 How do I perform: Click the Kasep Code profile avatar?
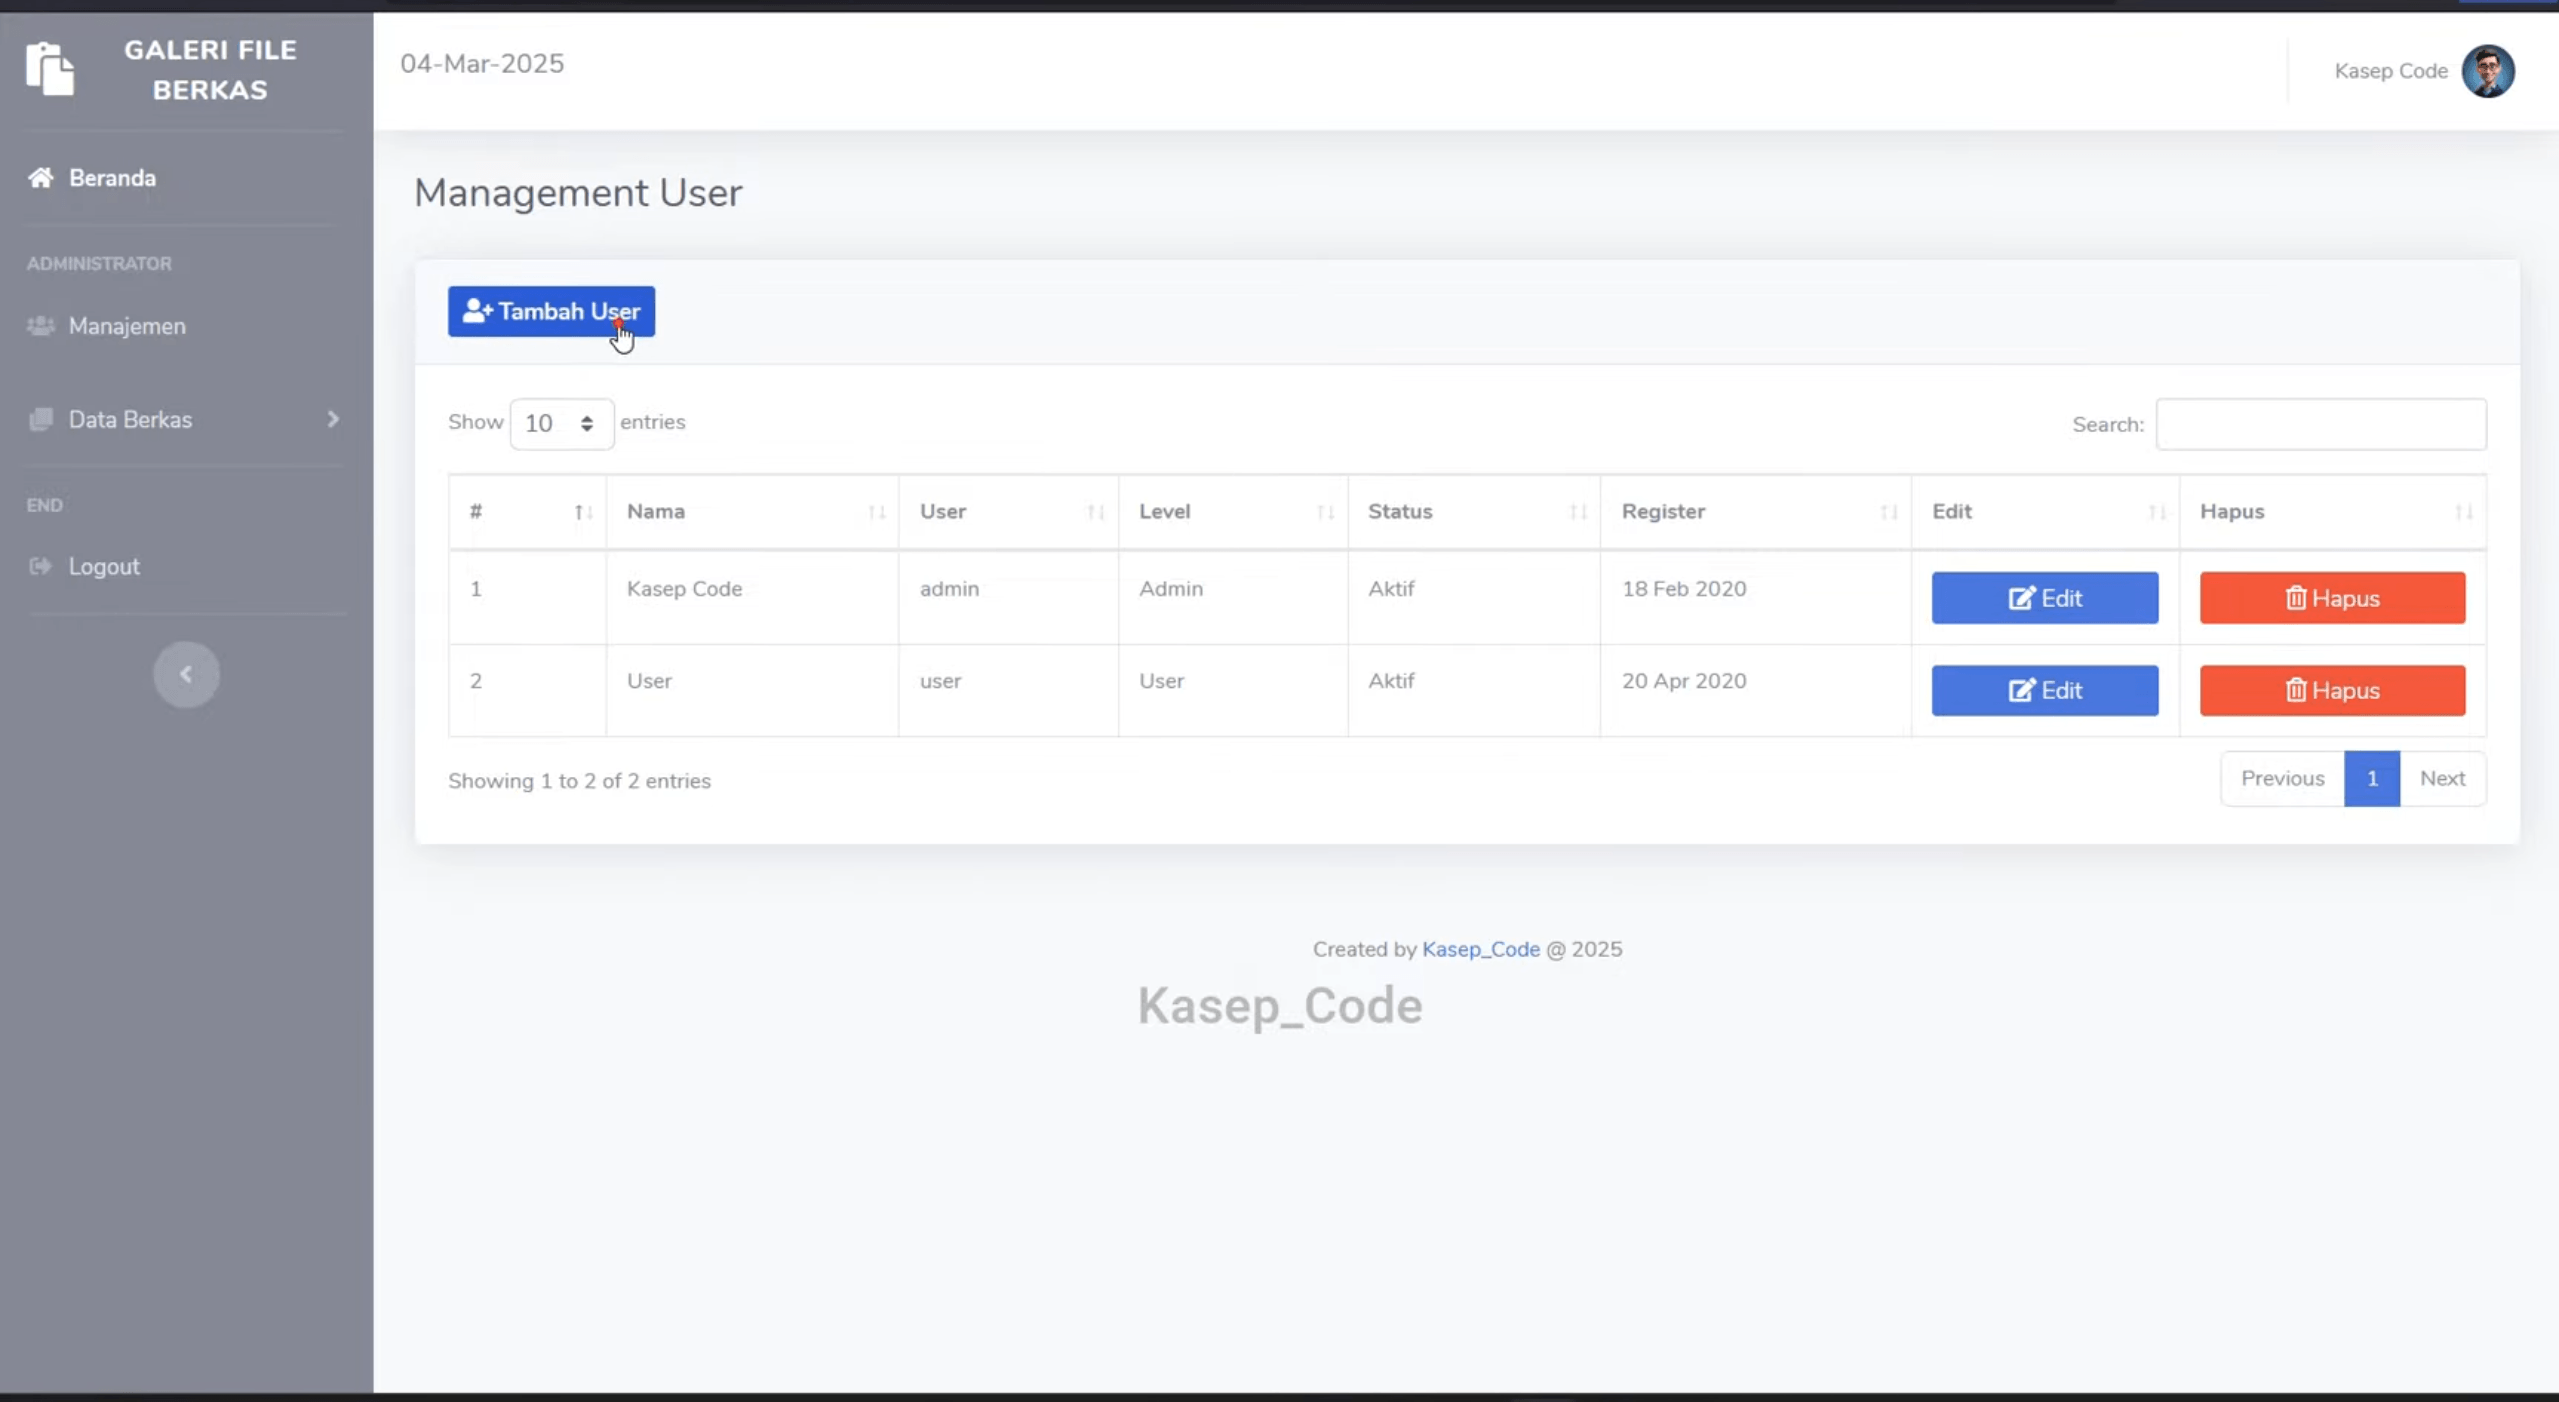click(x=2487, y=71)
